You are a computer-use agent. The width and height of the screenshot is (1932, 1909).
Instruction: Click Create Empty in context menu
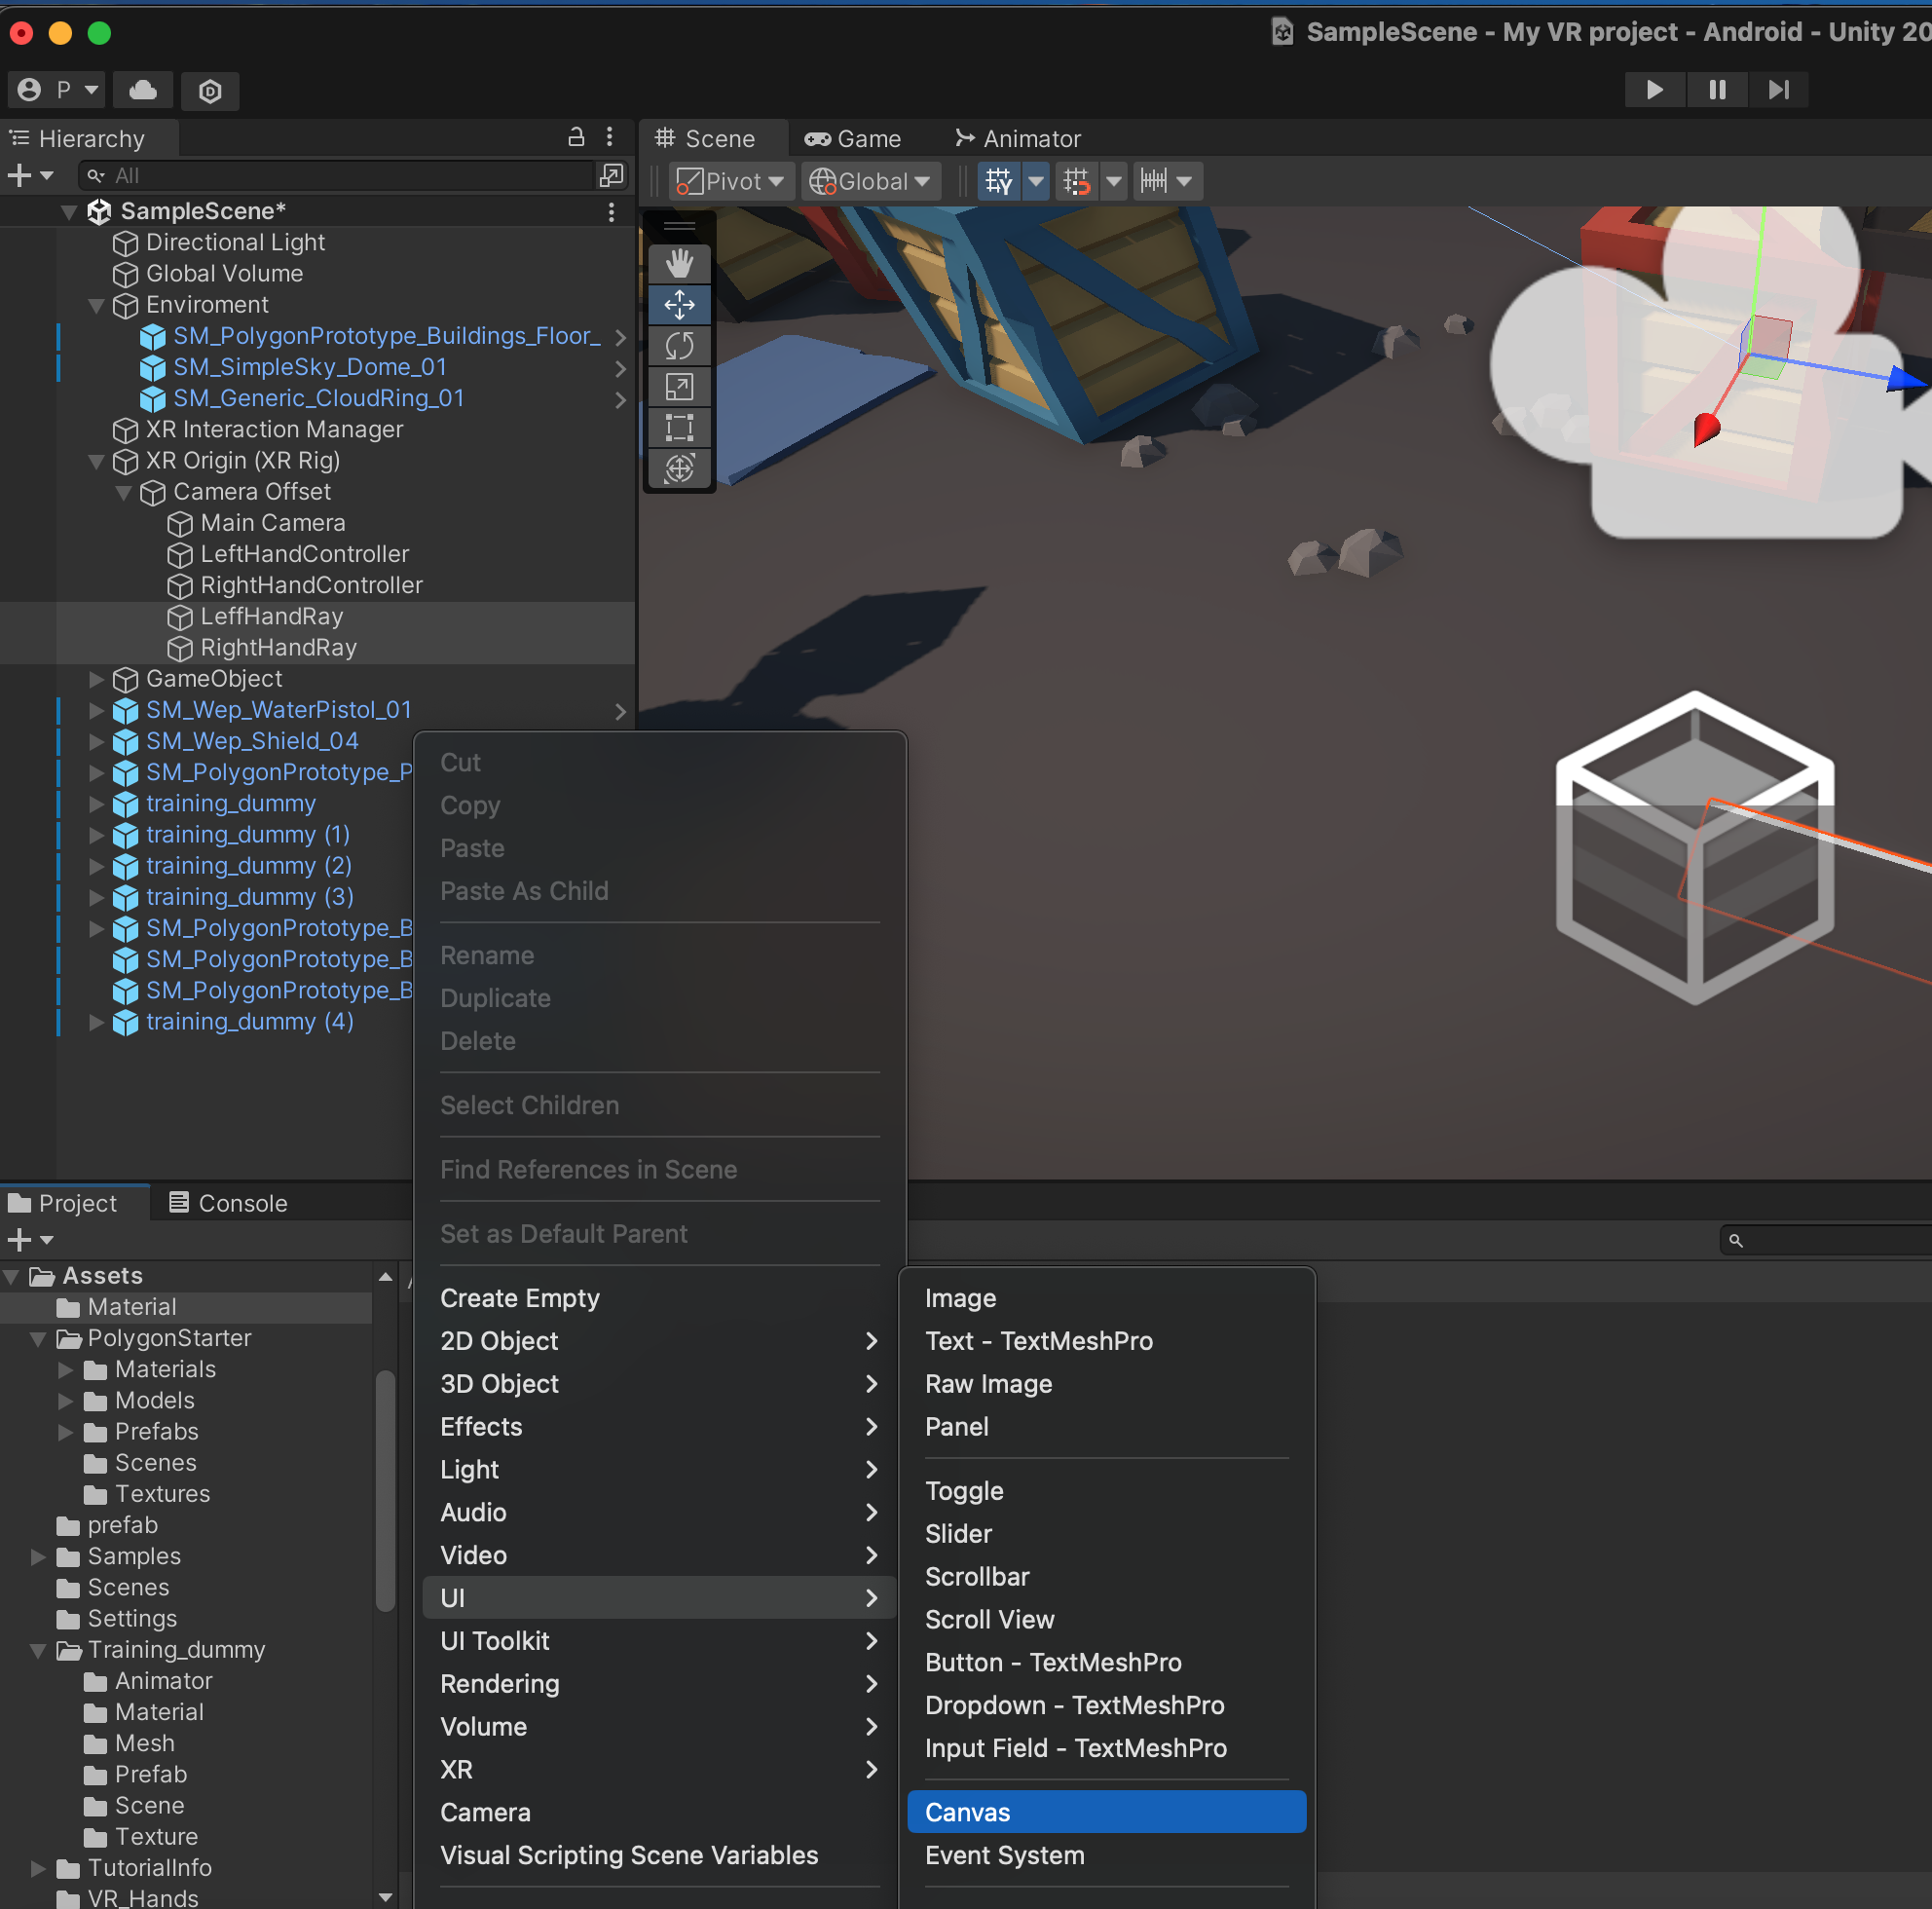tap(520, 1297)
